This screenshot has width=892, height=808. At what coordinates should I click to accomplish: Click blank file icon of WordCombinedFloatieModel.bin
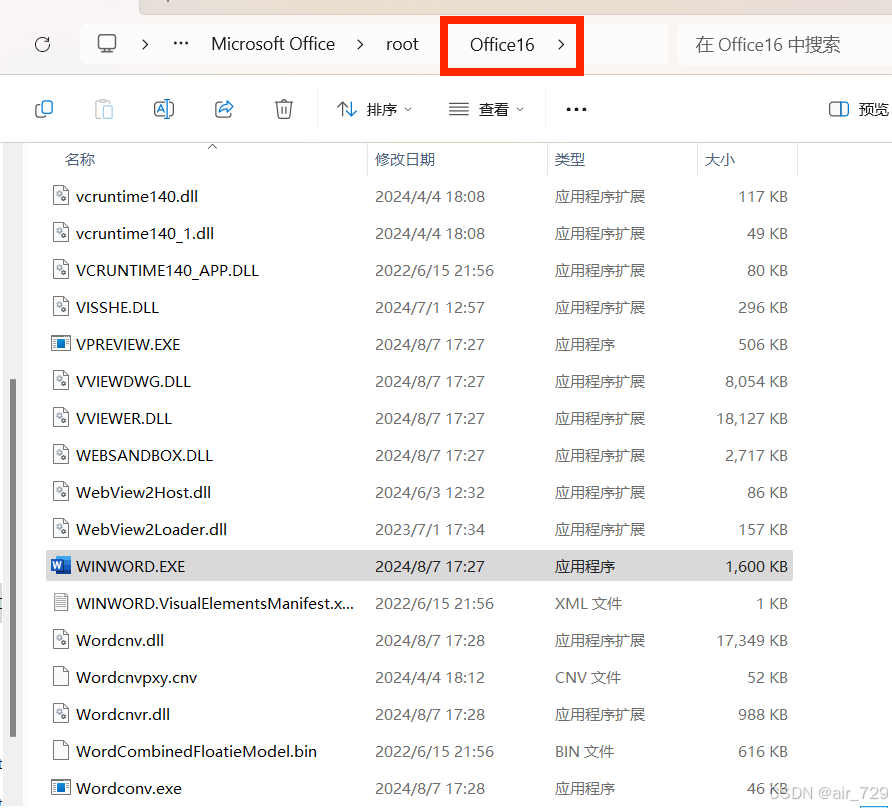(61, 750)
